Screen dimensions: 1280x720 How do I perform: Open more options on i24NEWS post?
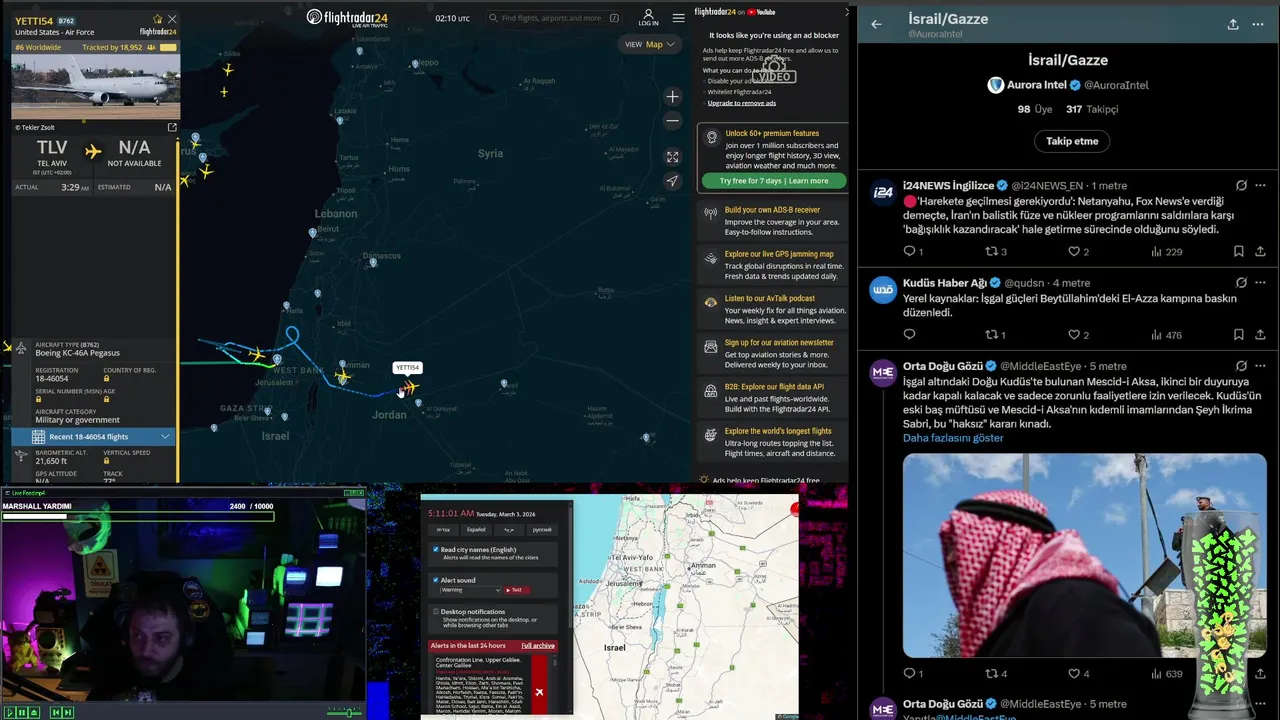pos(1261,185)
